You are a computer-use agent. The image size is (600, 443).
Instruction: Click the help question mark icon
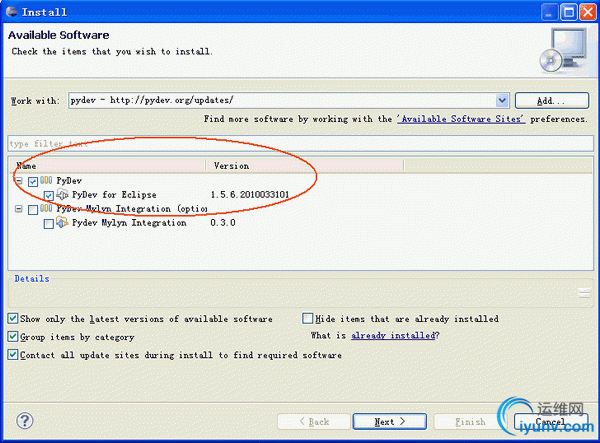(x=25, y=421)
